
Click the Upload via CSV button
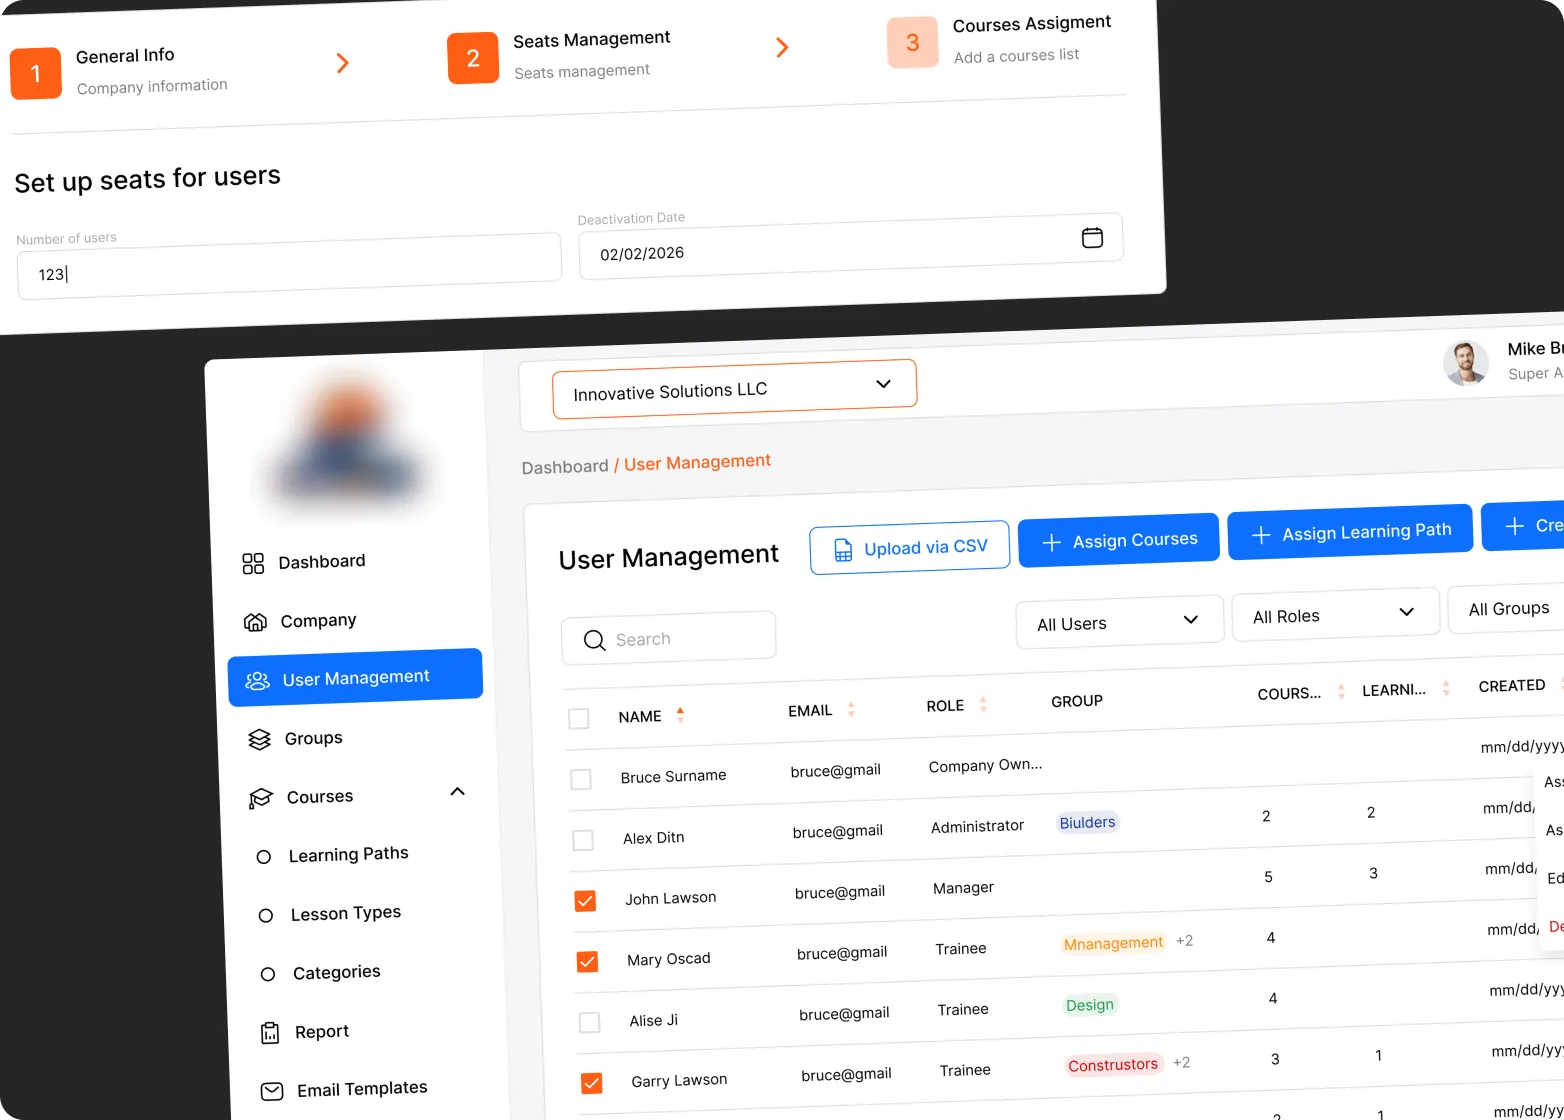909,547
